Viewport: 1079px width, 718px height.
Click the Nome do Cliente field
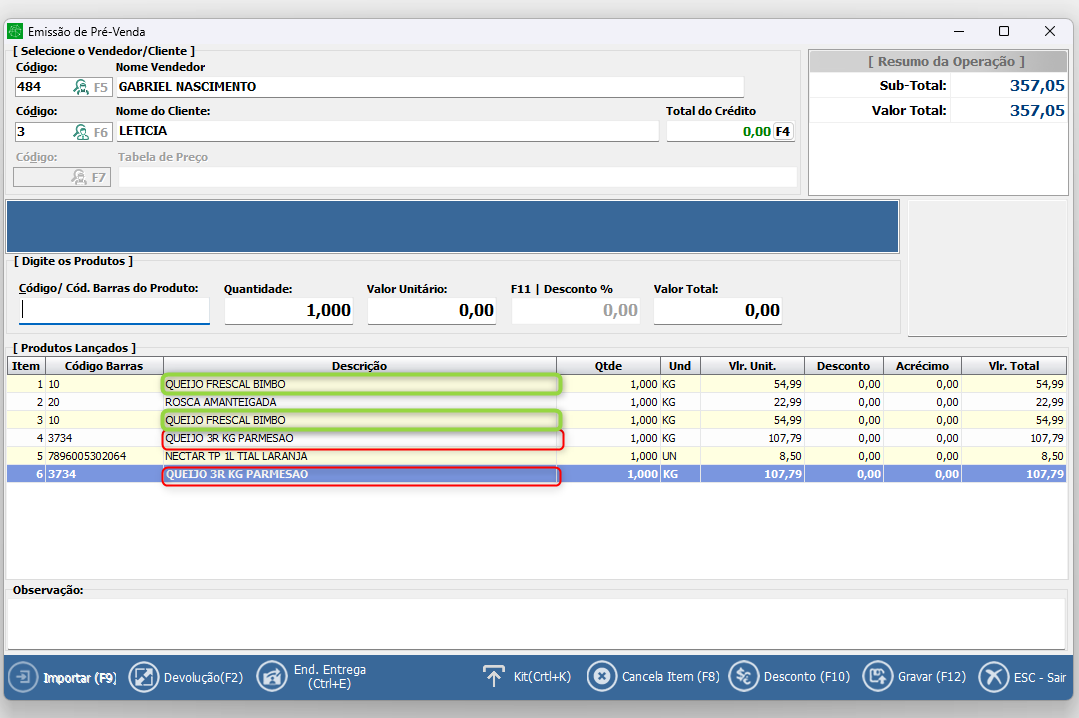[387, 131]
